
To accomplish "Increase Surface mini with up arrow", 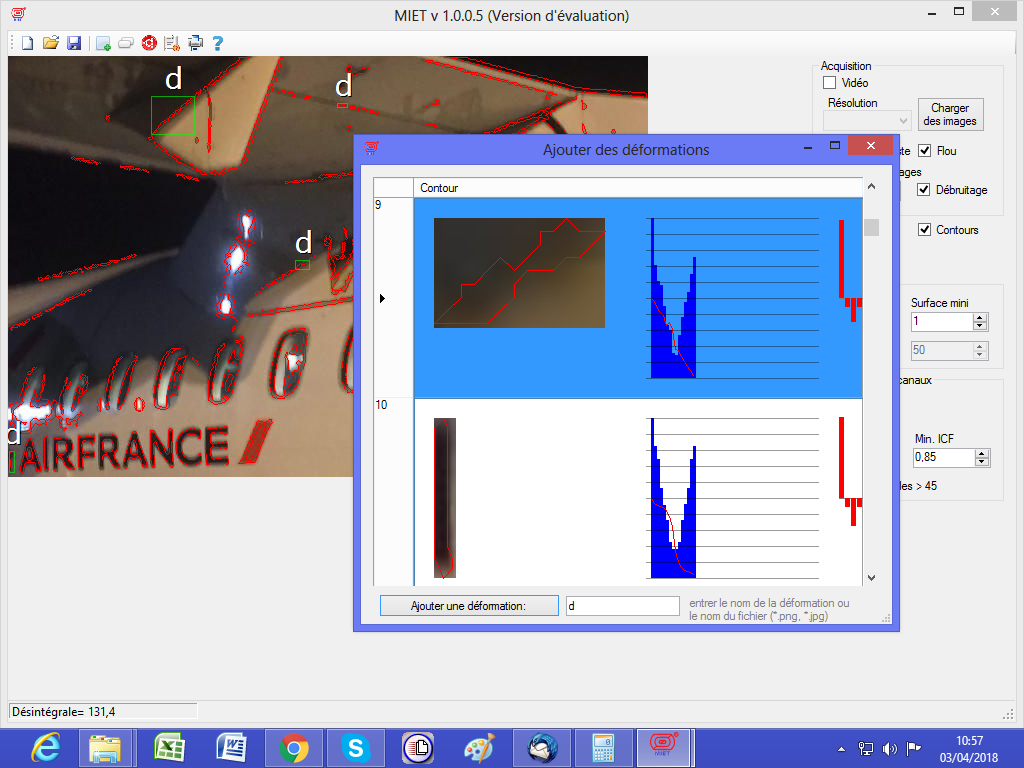I will [980, 318].
